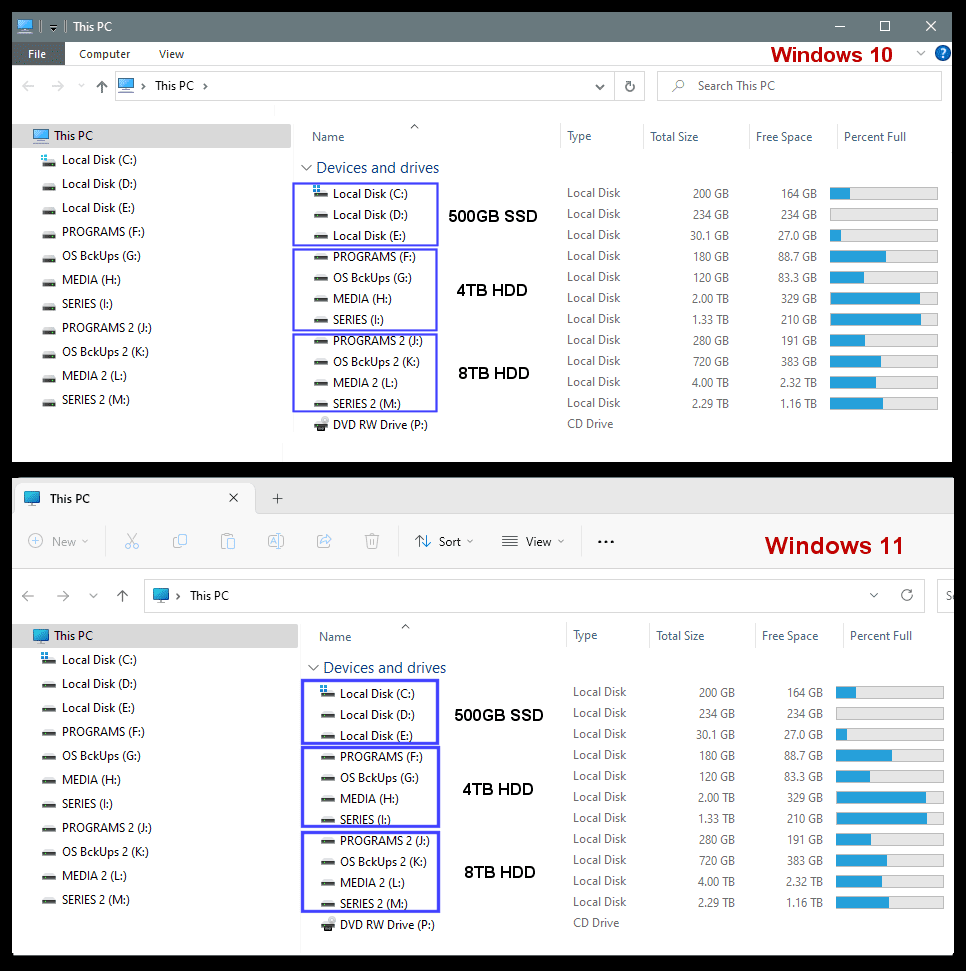This screenshot has width=966, height=971.
Task: Click the Delete trash icon in Windows 11 toolbar
Action: 372,541
